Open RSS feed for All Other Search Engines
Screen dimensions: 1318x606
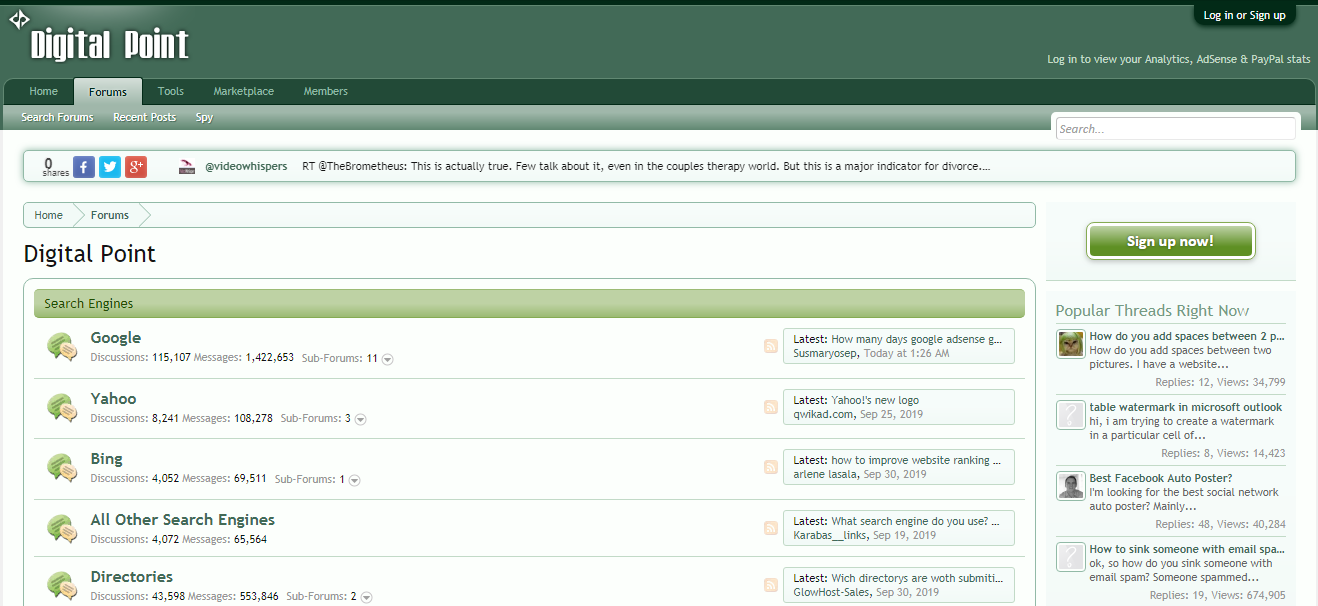click(771, 528)
